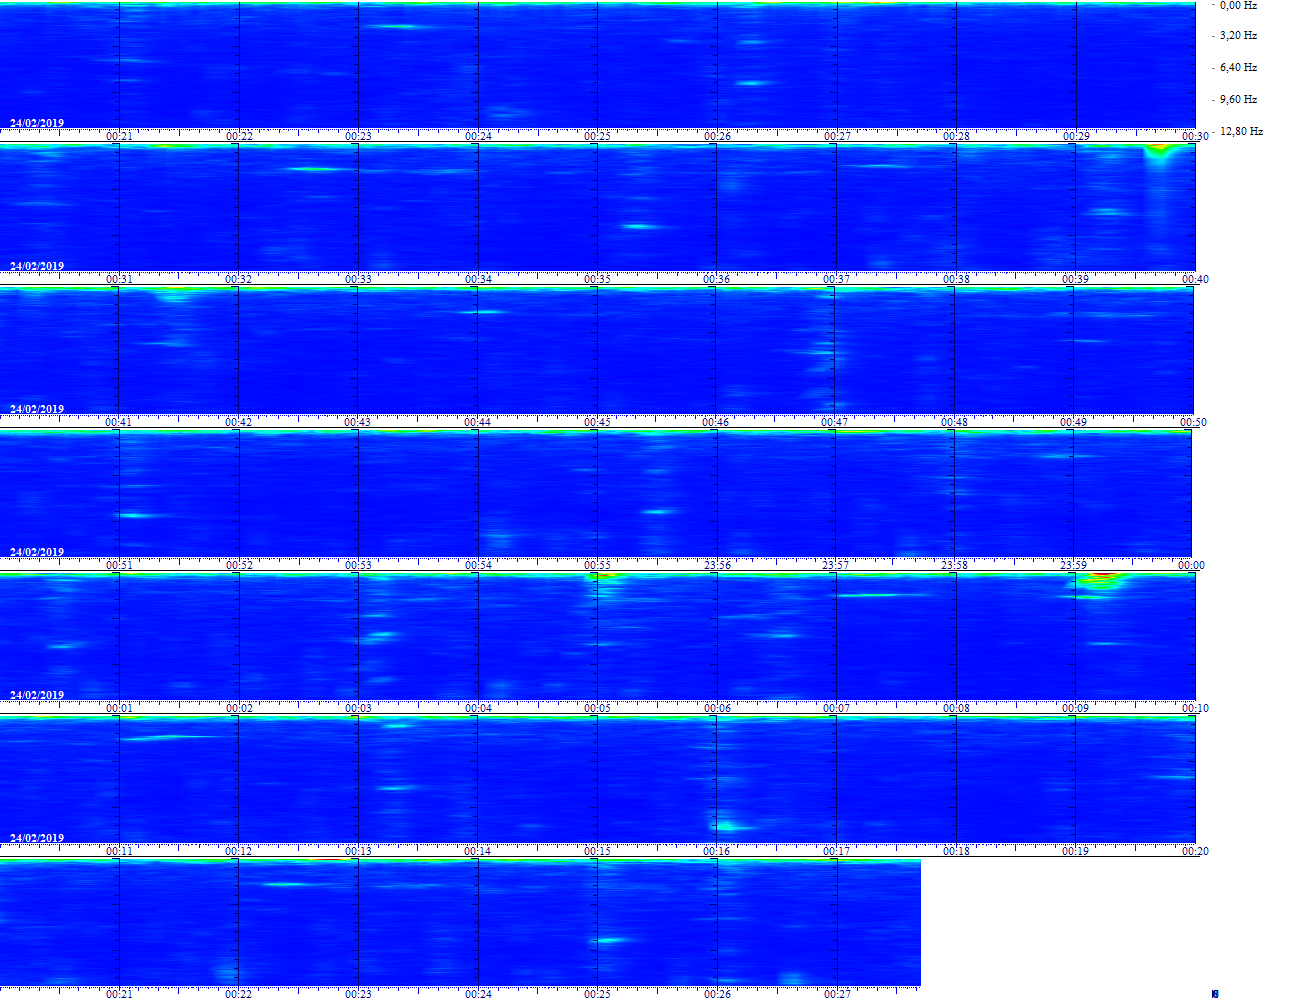Image resolution: width=1303 pixels, height=1004 pixels.
Task: Click the 12,80 Hz frequency label
Action: (1241, 131)
